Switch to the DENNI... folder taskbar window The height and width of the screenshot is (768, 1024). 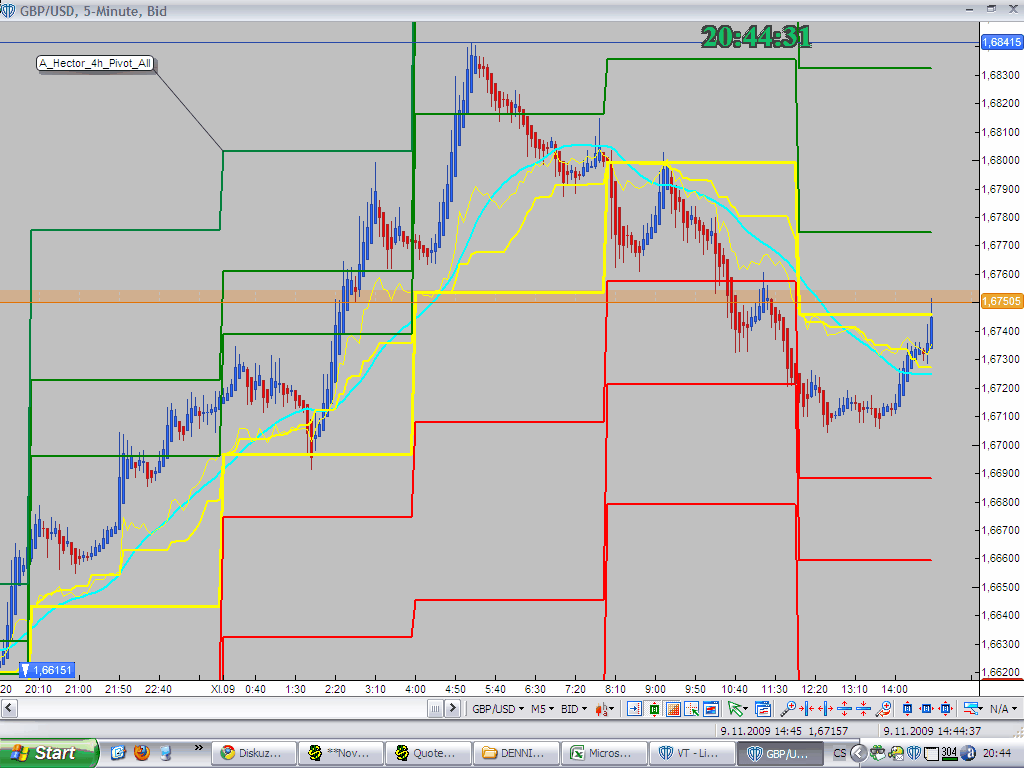[516, 753]
